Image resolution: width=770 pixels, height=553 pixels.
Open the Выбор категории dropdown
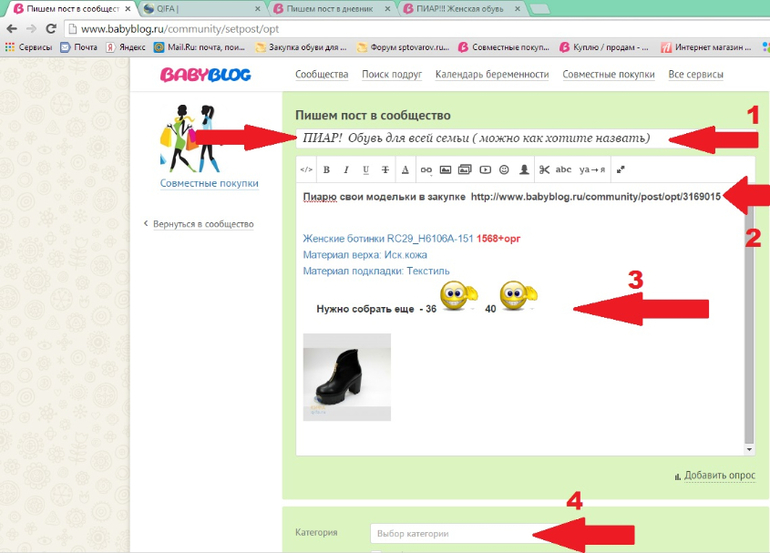point(451,534)
